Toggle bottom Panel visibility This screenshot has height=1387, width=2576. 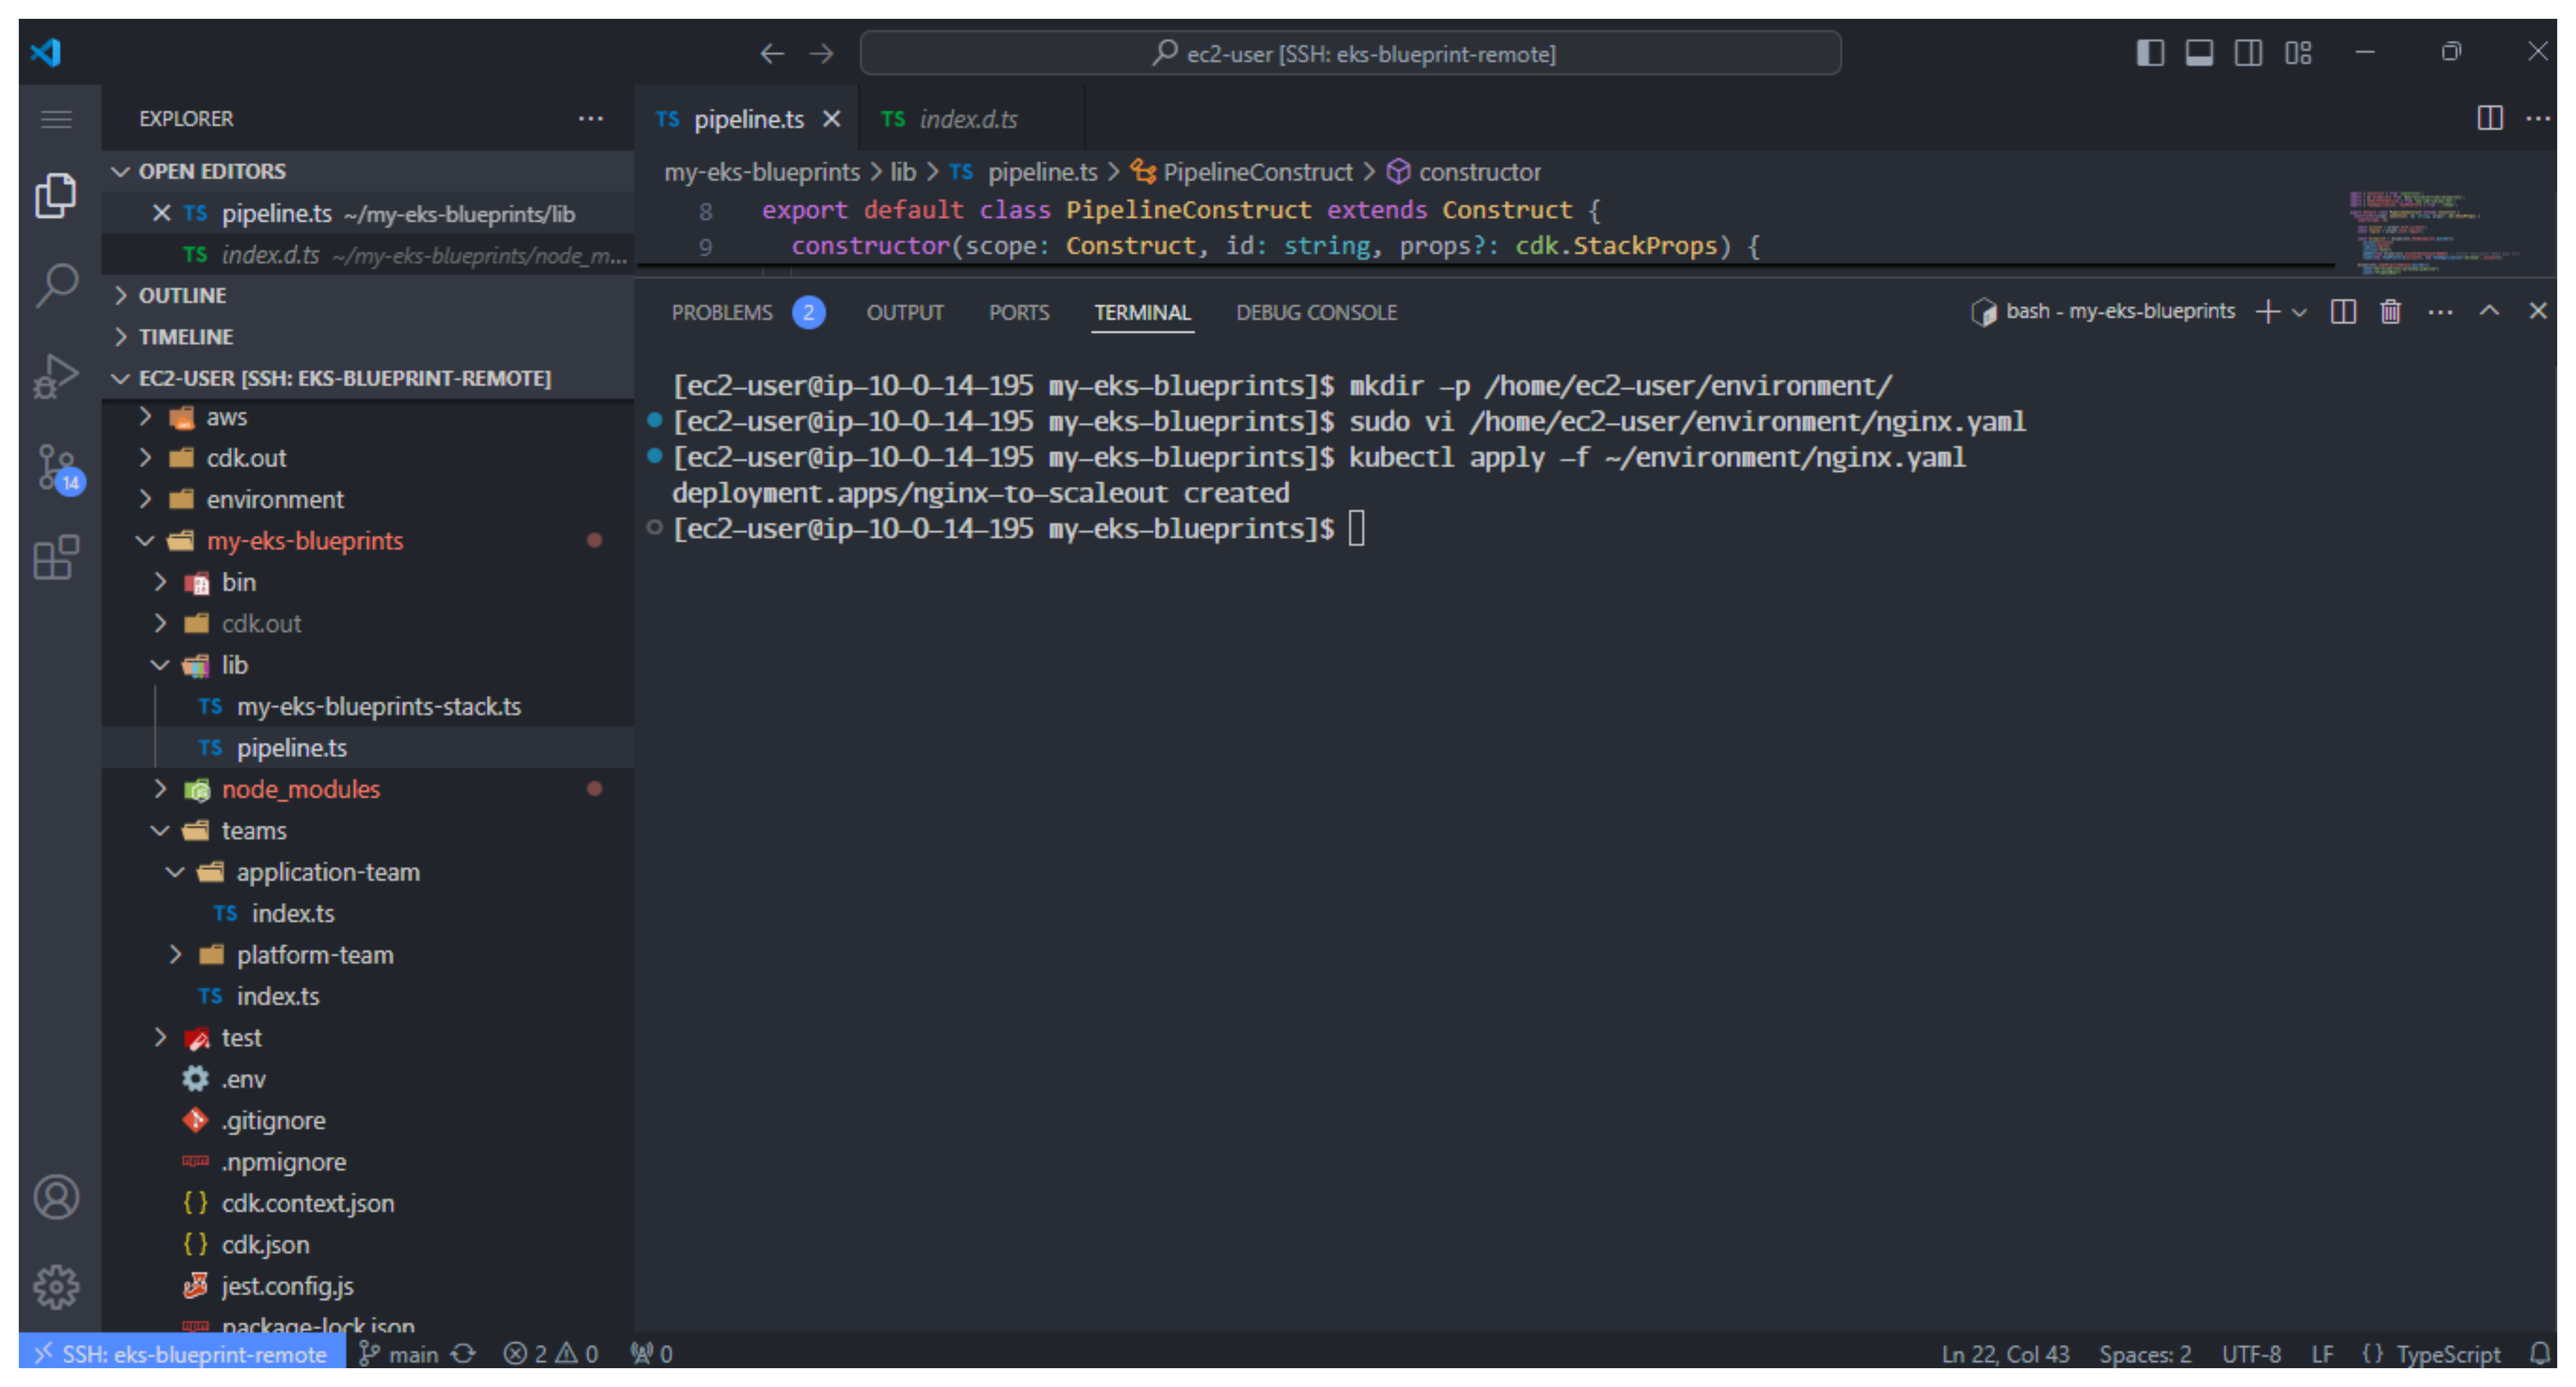(2199, 53)
